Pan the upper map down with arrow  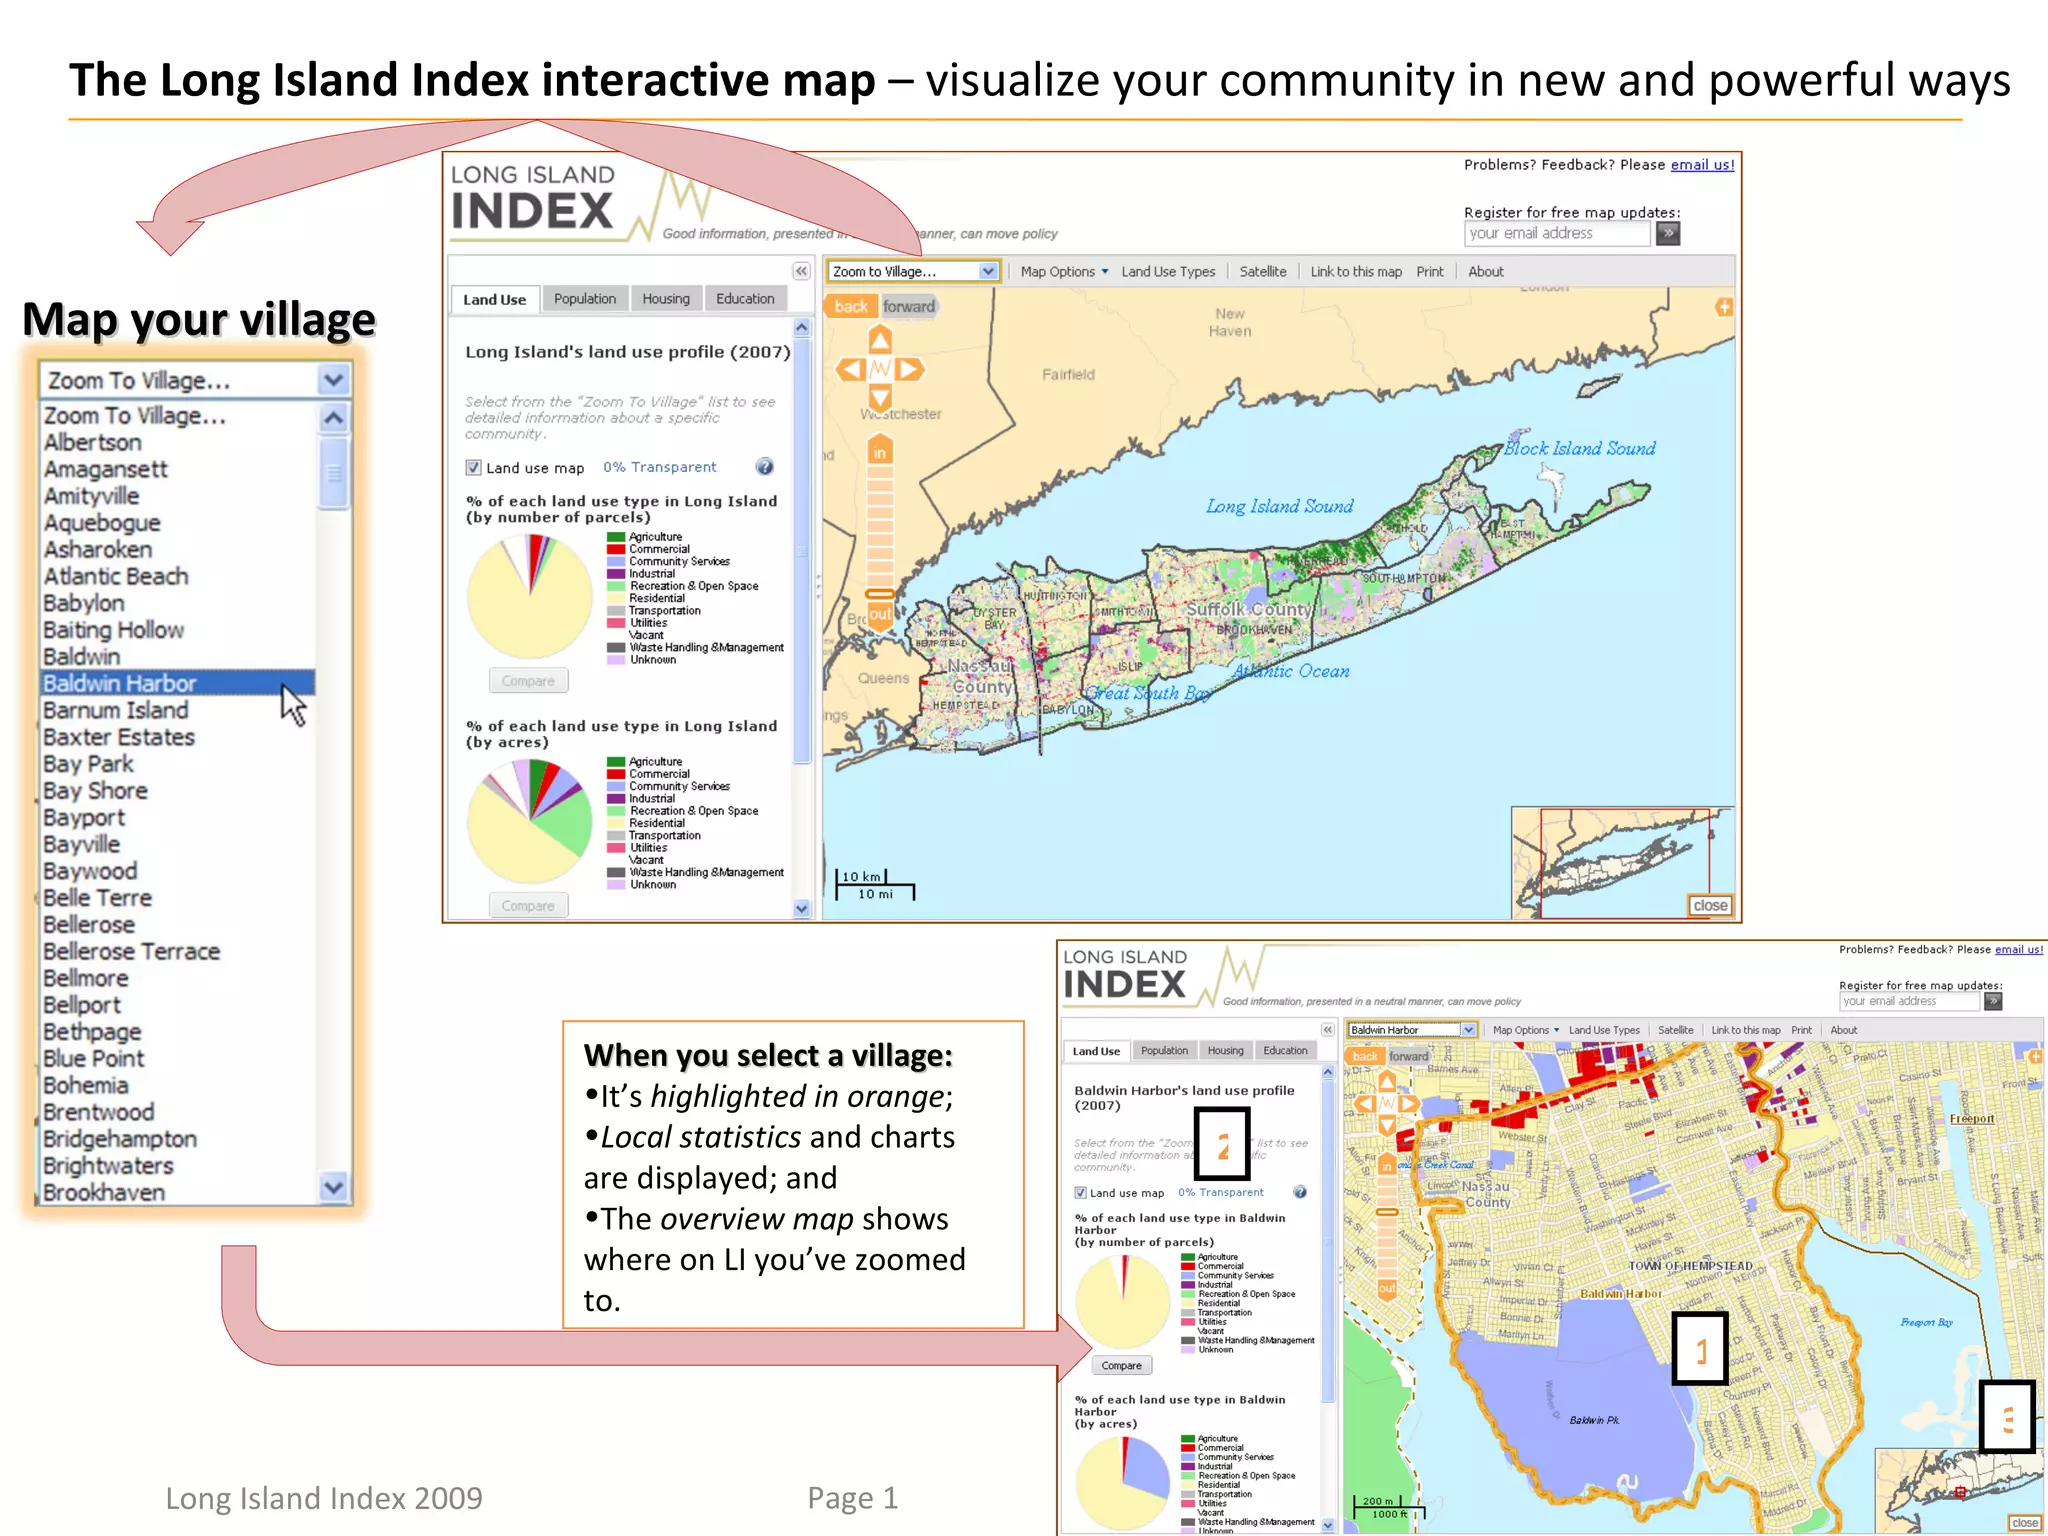click(880, 398)
